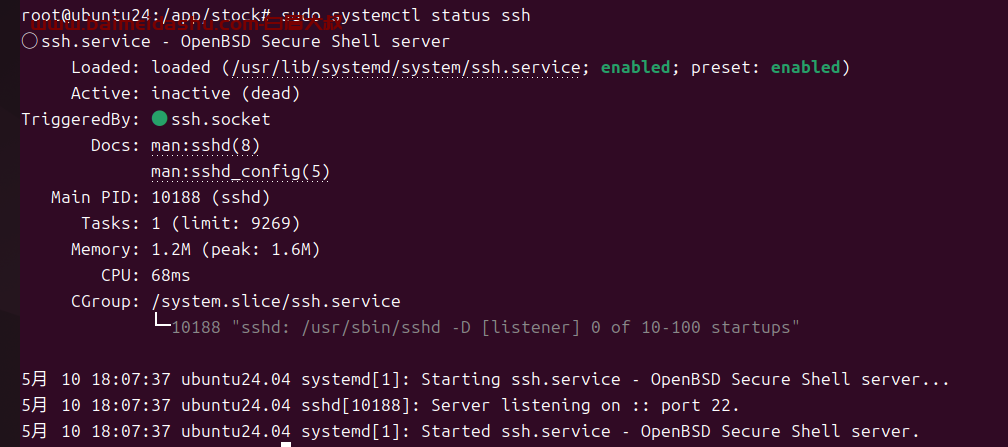This screenshot has width=1008, height=447.
Task: Open the man:sshd_config(5) docs link
Action: pos(240,172)
